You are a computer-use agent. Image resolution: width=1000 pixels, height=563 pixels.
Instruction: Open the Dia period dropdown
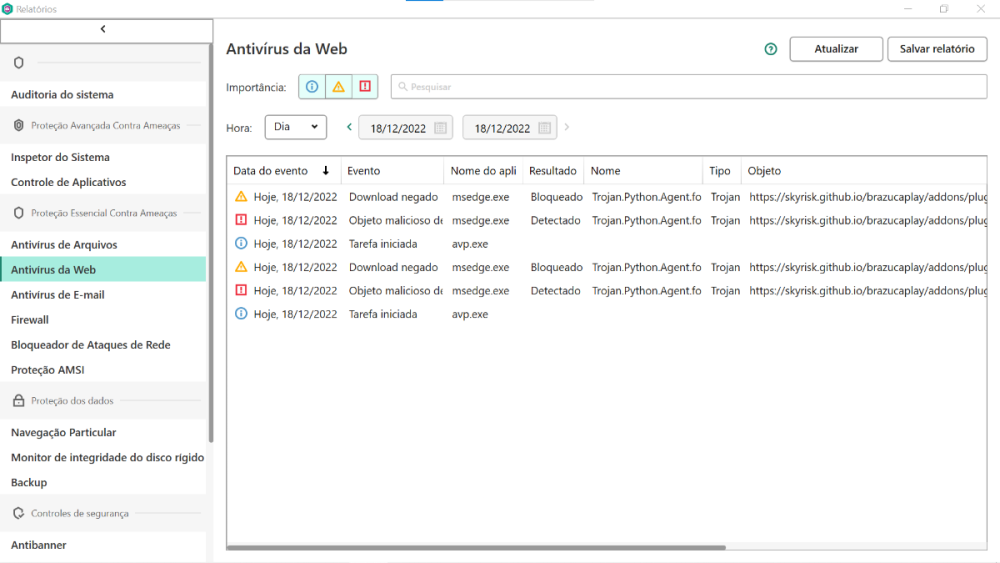point(296,127)
